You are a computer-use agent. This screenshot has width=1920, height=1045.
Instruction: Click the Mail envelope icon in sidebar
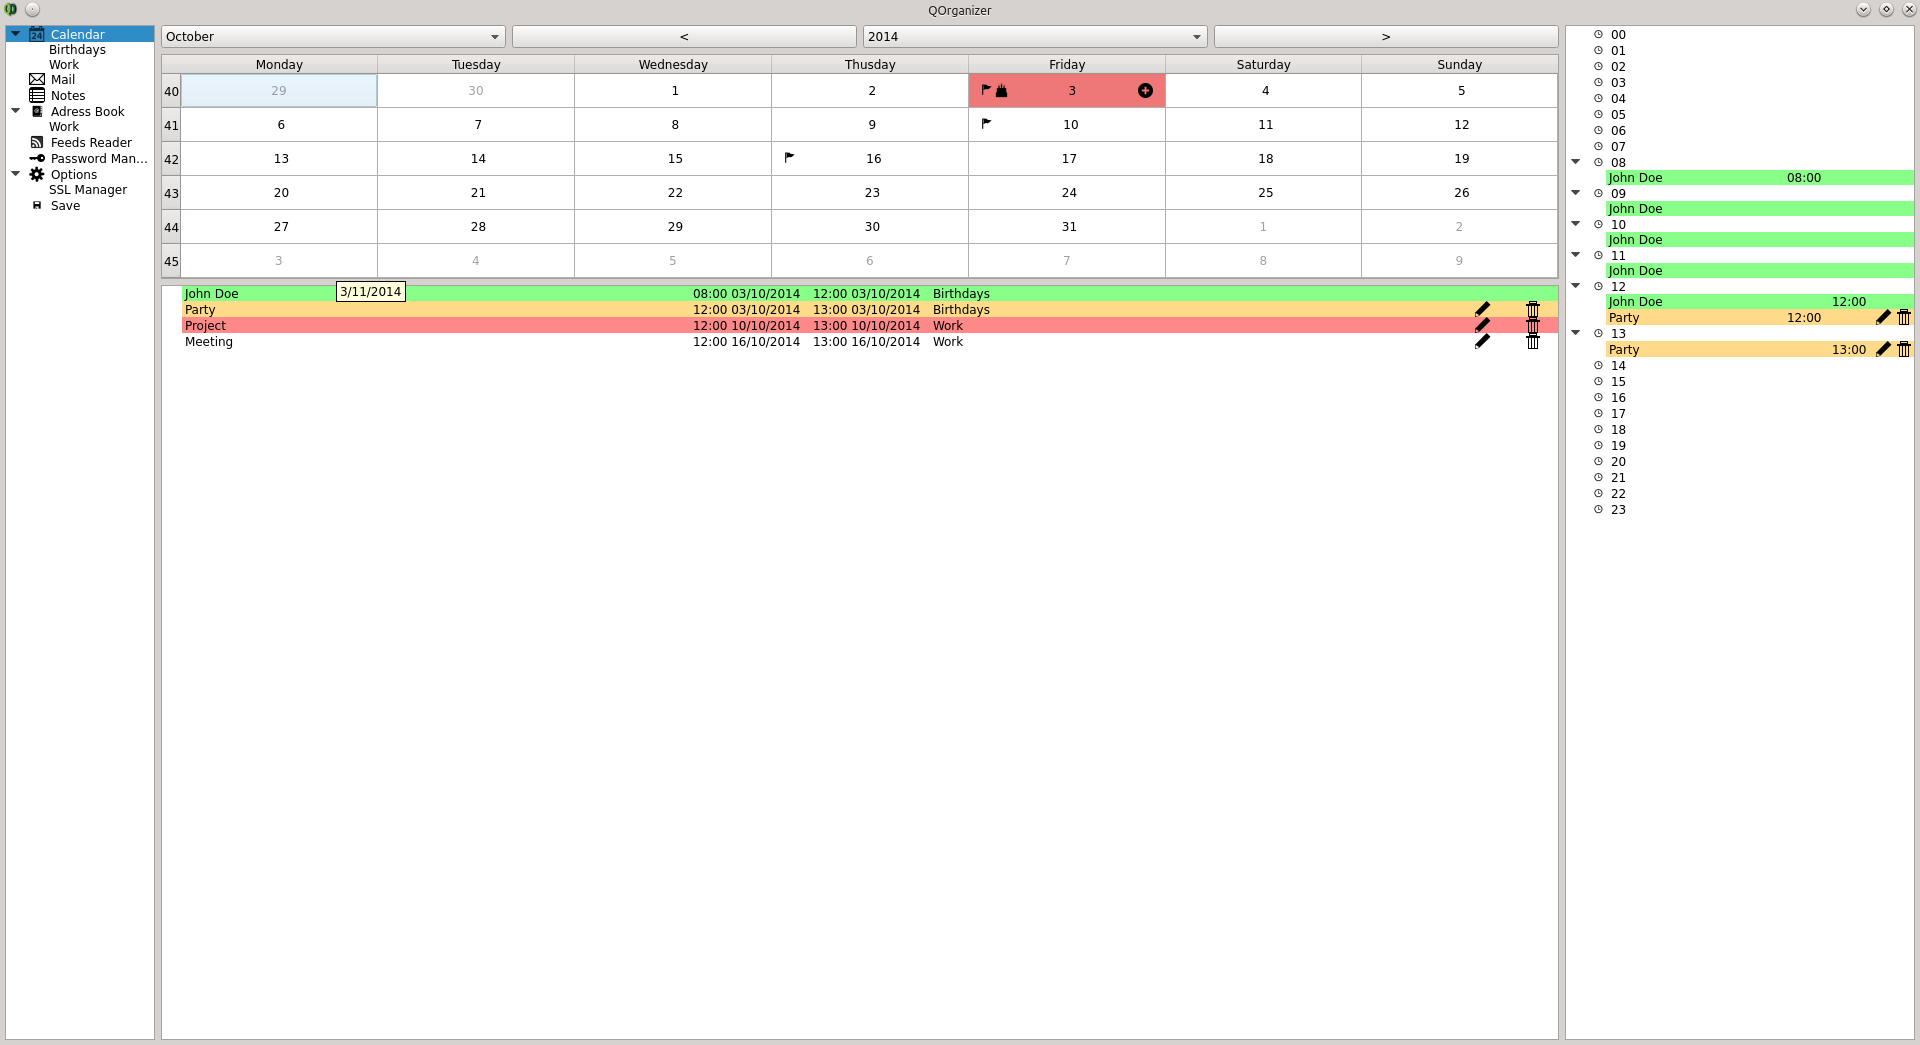pos(37,80)
